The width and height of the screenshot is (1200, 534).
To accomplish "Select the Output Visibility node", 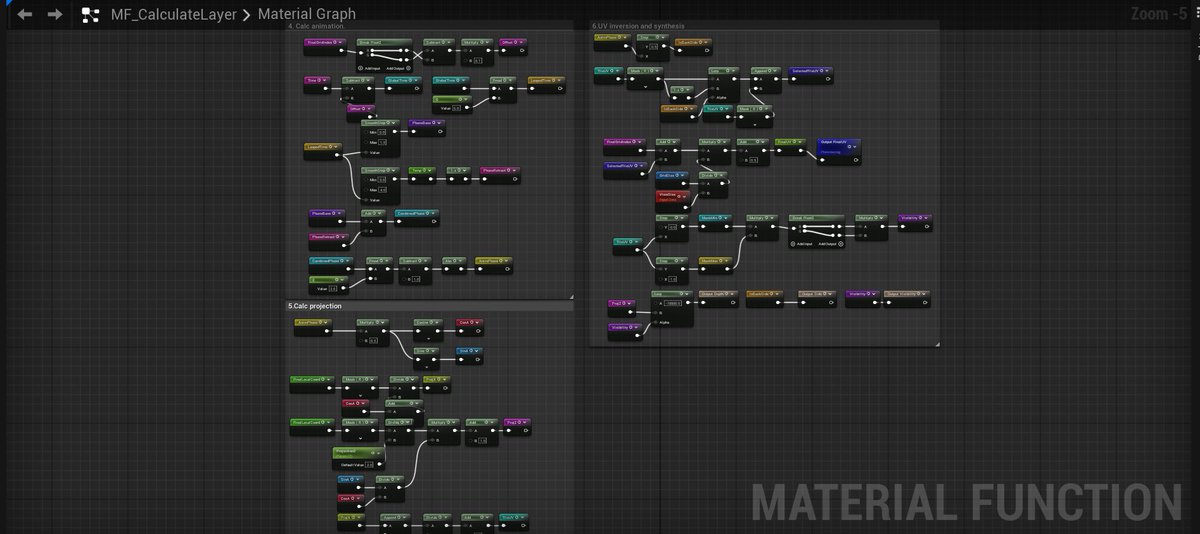I will coord(907,298).
